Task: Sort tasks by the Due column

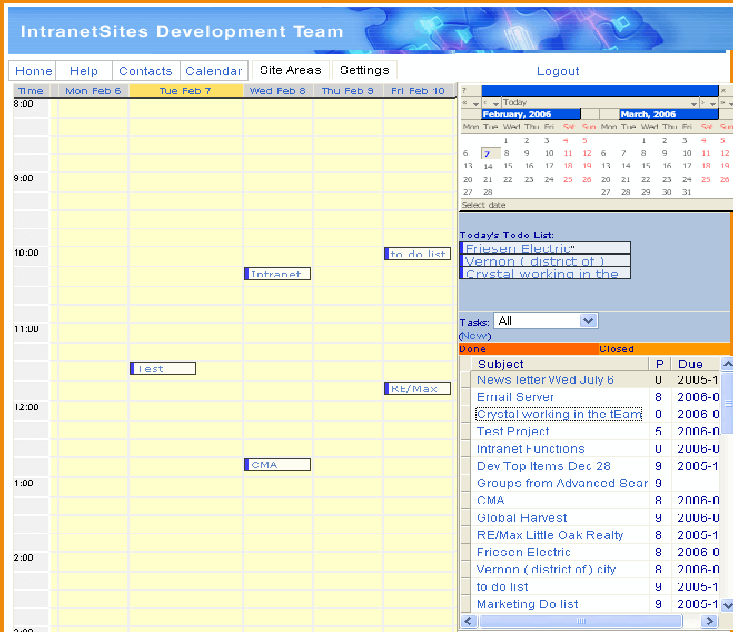Action: 696,364
